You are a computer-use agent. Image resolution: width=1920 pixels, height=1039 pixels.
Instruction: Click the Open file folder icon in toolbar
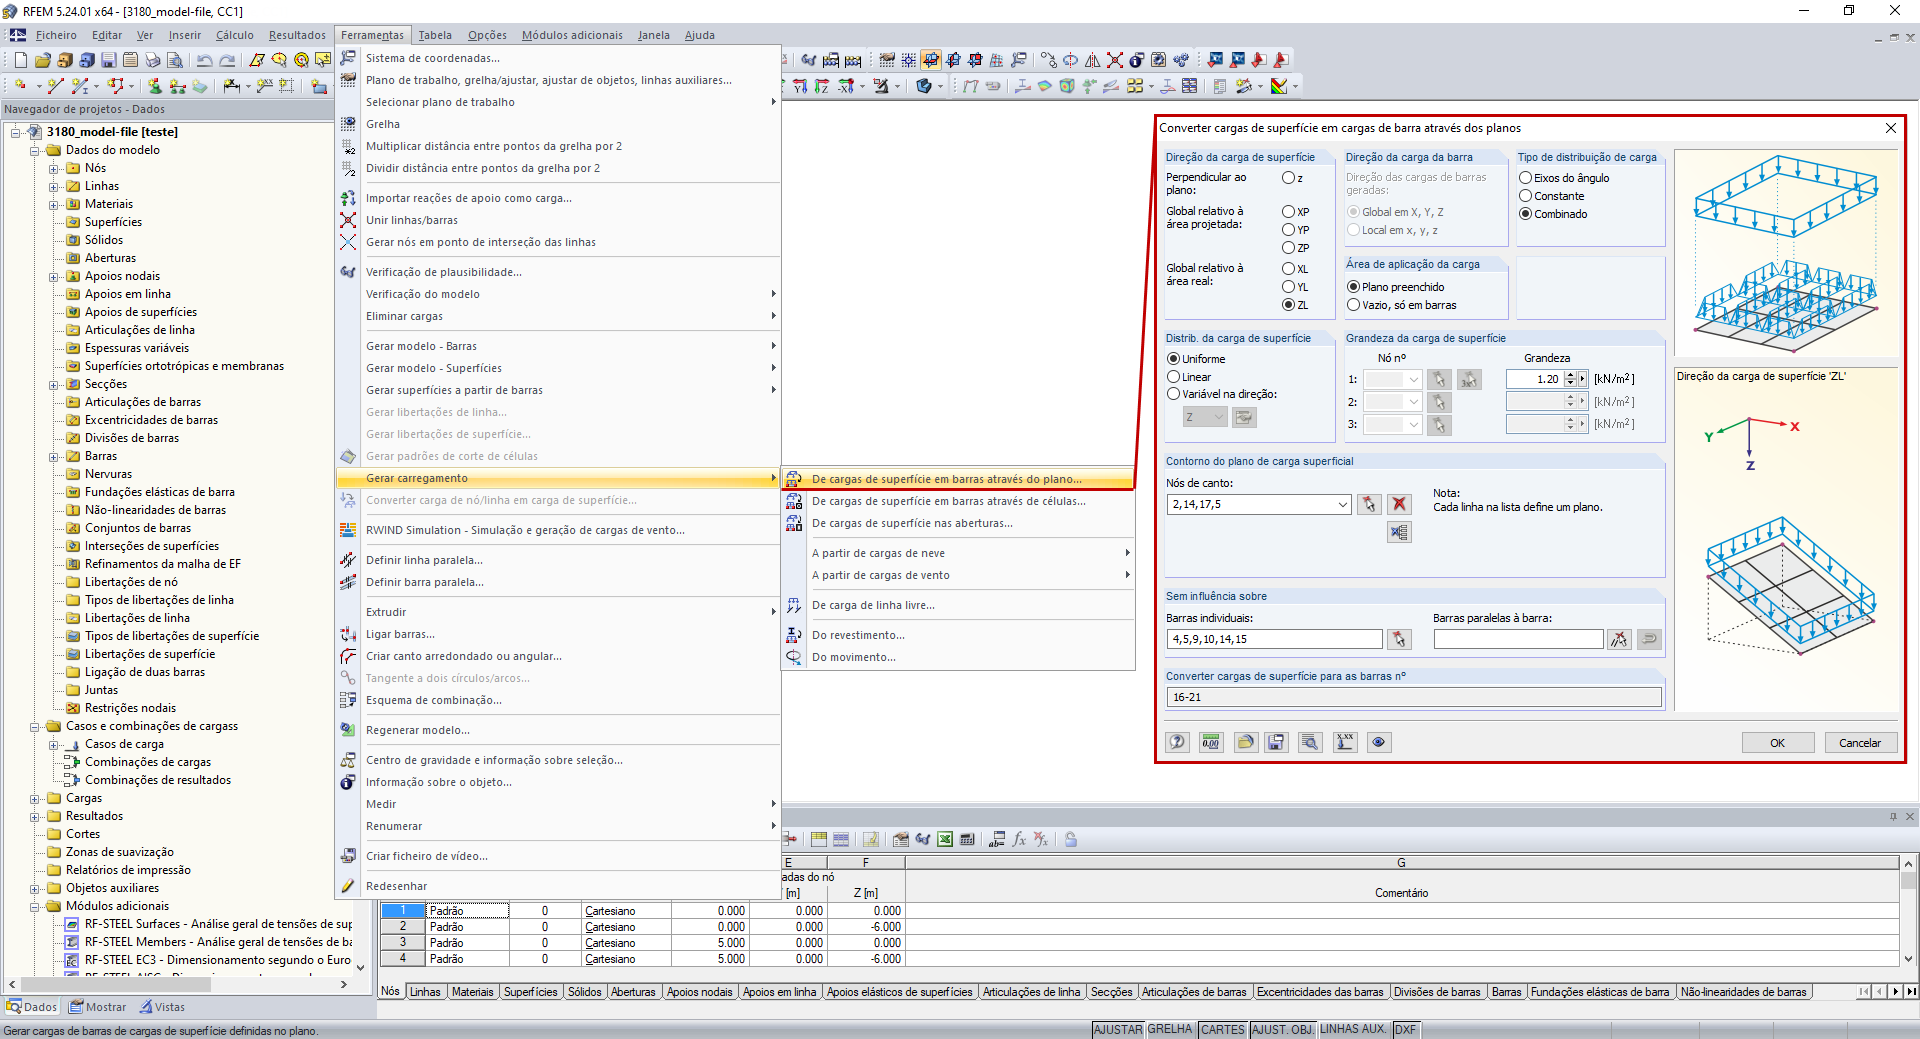(x=42, y=60)
